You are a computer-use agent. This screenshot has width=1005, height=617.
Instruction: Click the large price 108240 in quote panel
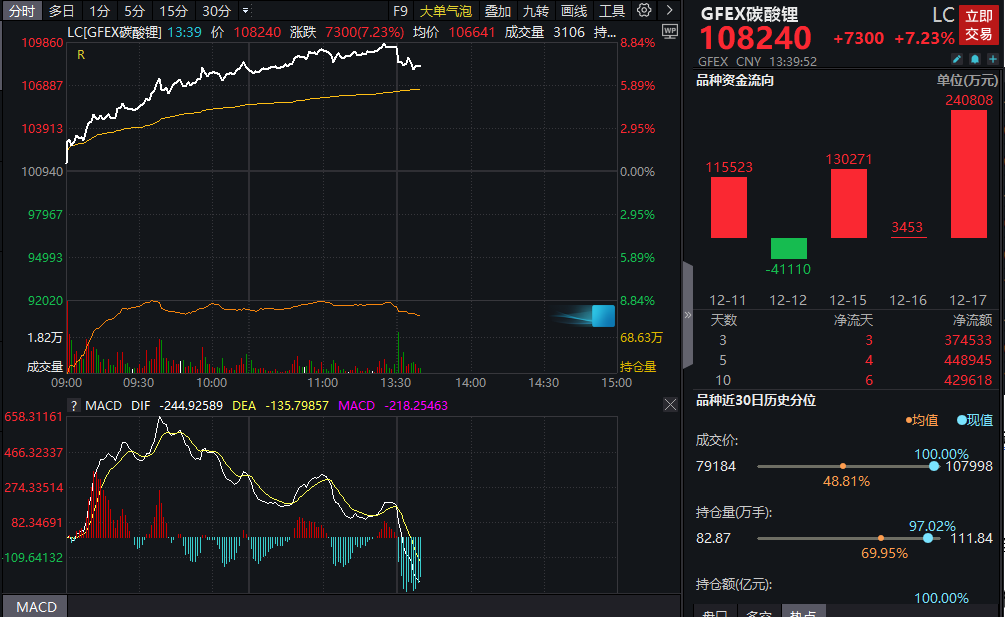[x=756, y=38]
